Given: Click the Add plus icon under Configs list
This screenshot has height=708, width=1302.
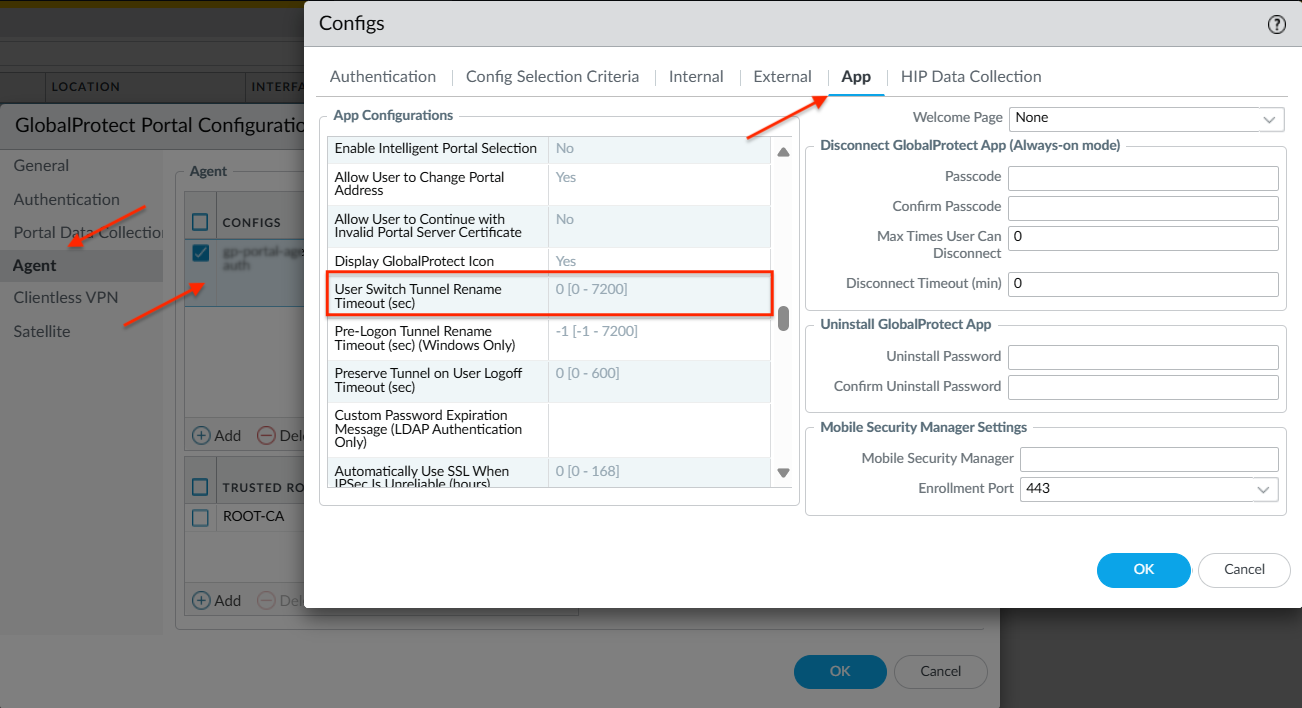Looking at the screenshot, I should click(201, 435).
